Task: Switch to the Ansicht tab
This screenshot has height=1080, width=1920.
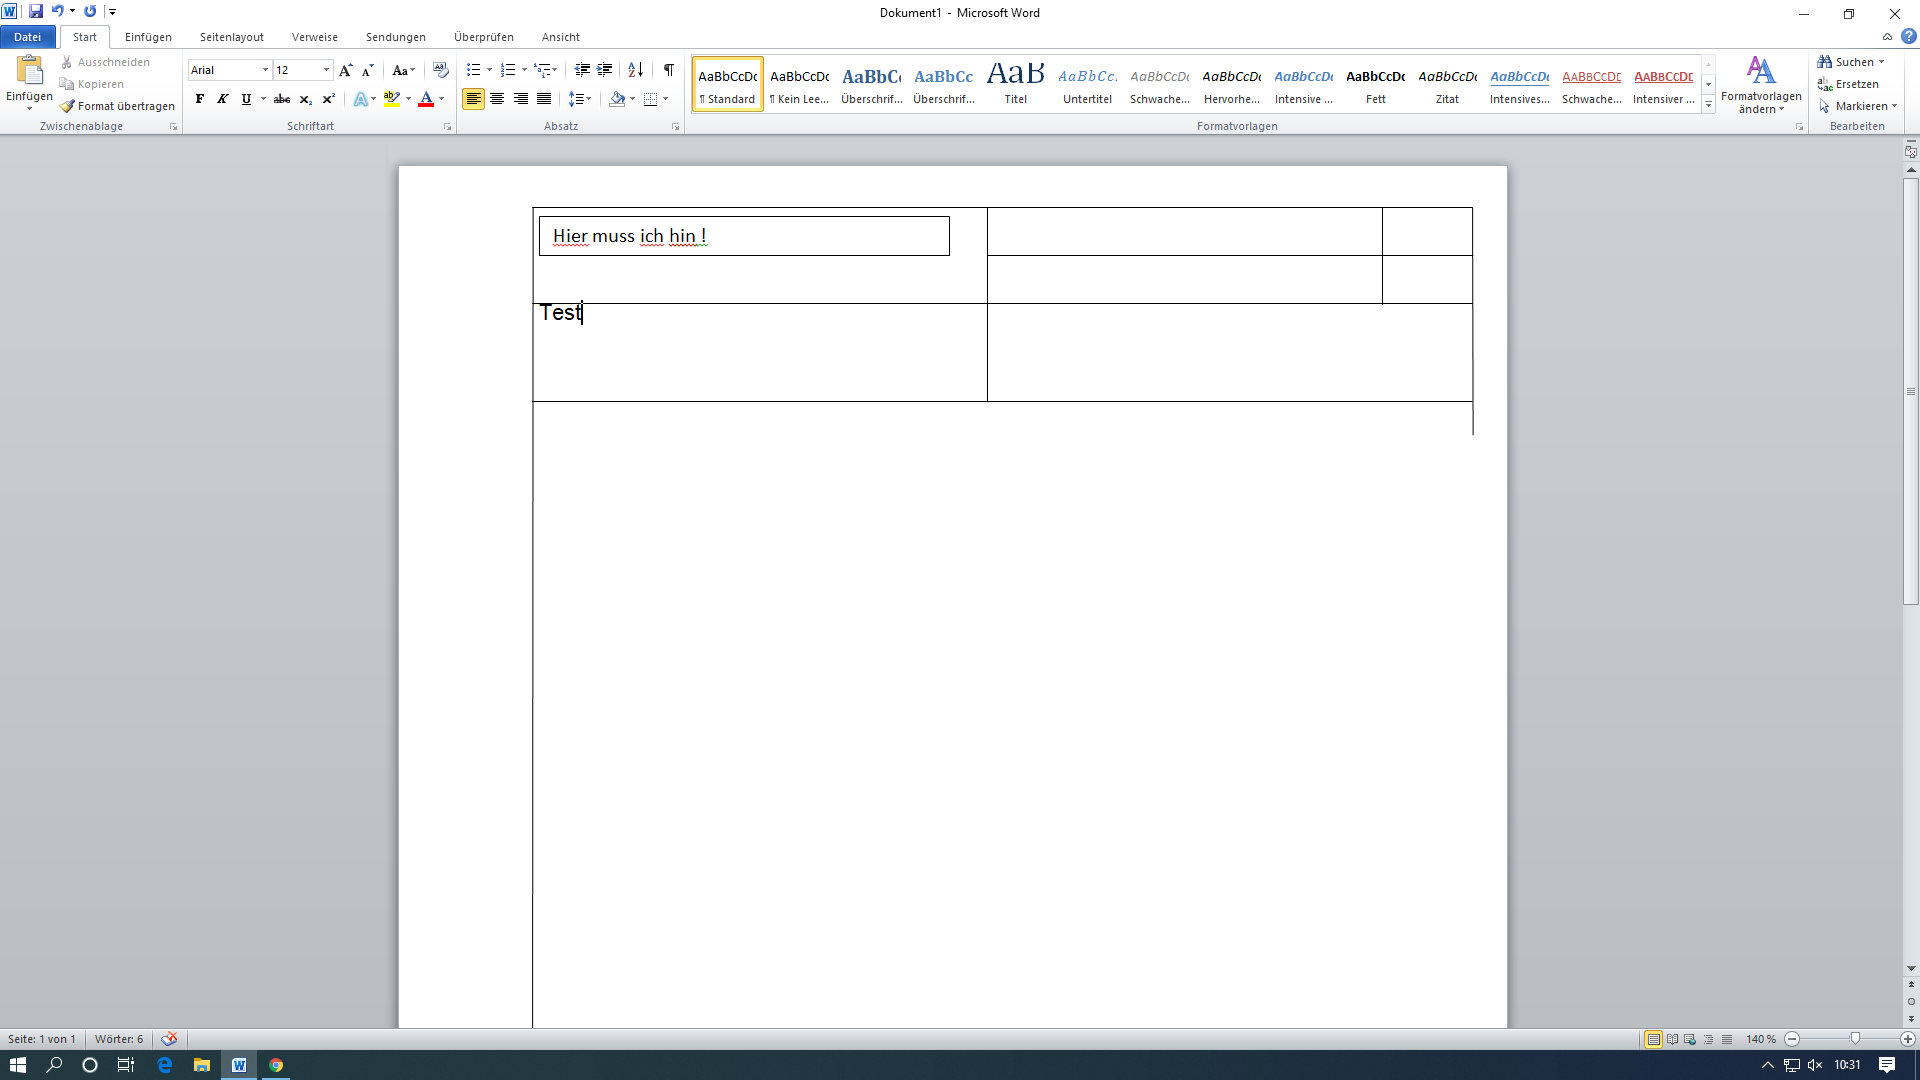Action: coord(561,37)
